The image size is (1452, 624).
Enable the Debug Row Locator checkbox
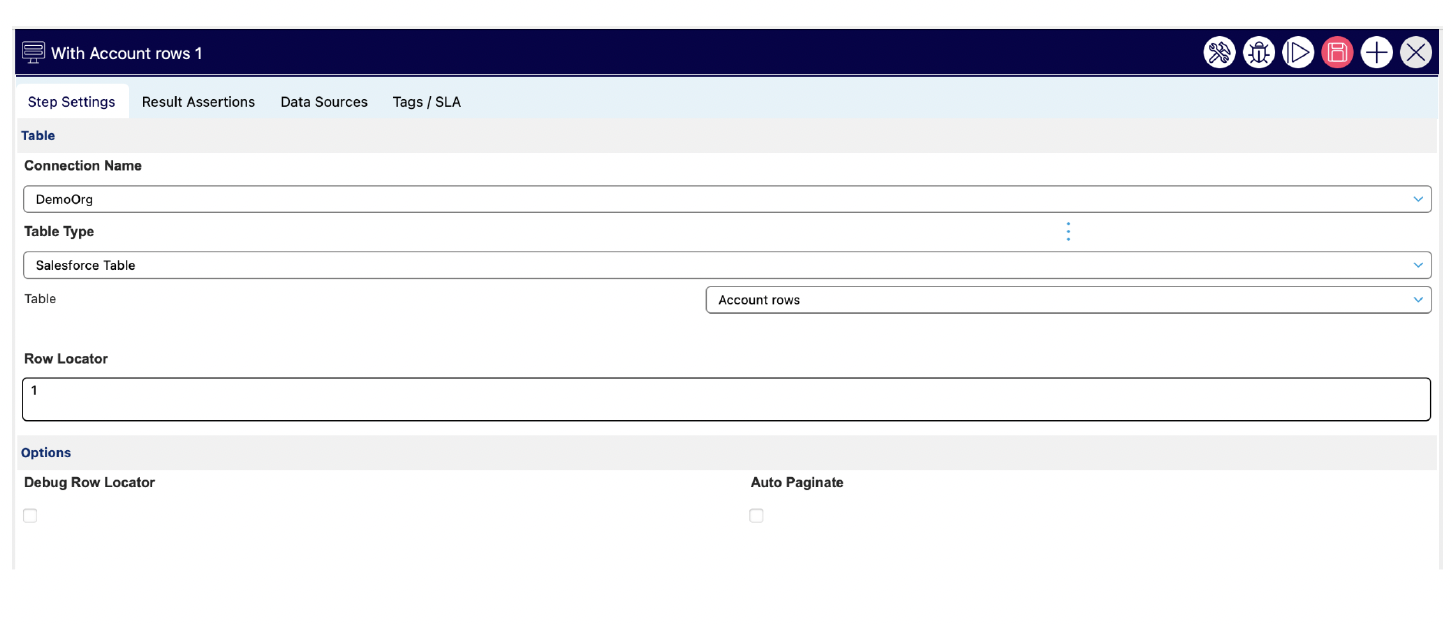coord(30,516)
